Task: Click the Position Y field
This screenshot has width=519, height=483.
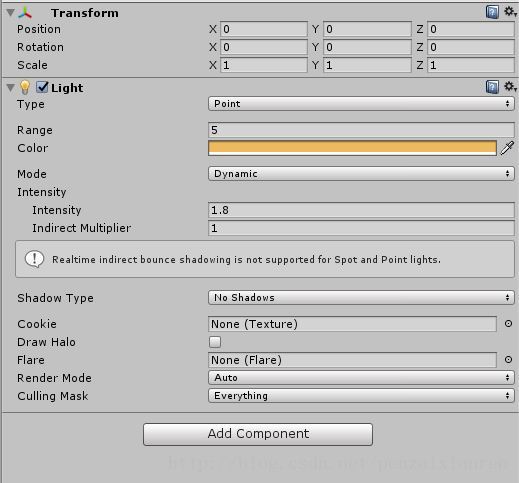Action: 367,29
